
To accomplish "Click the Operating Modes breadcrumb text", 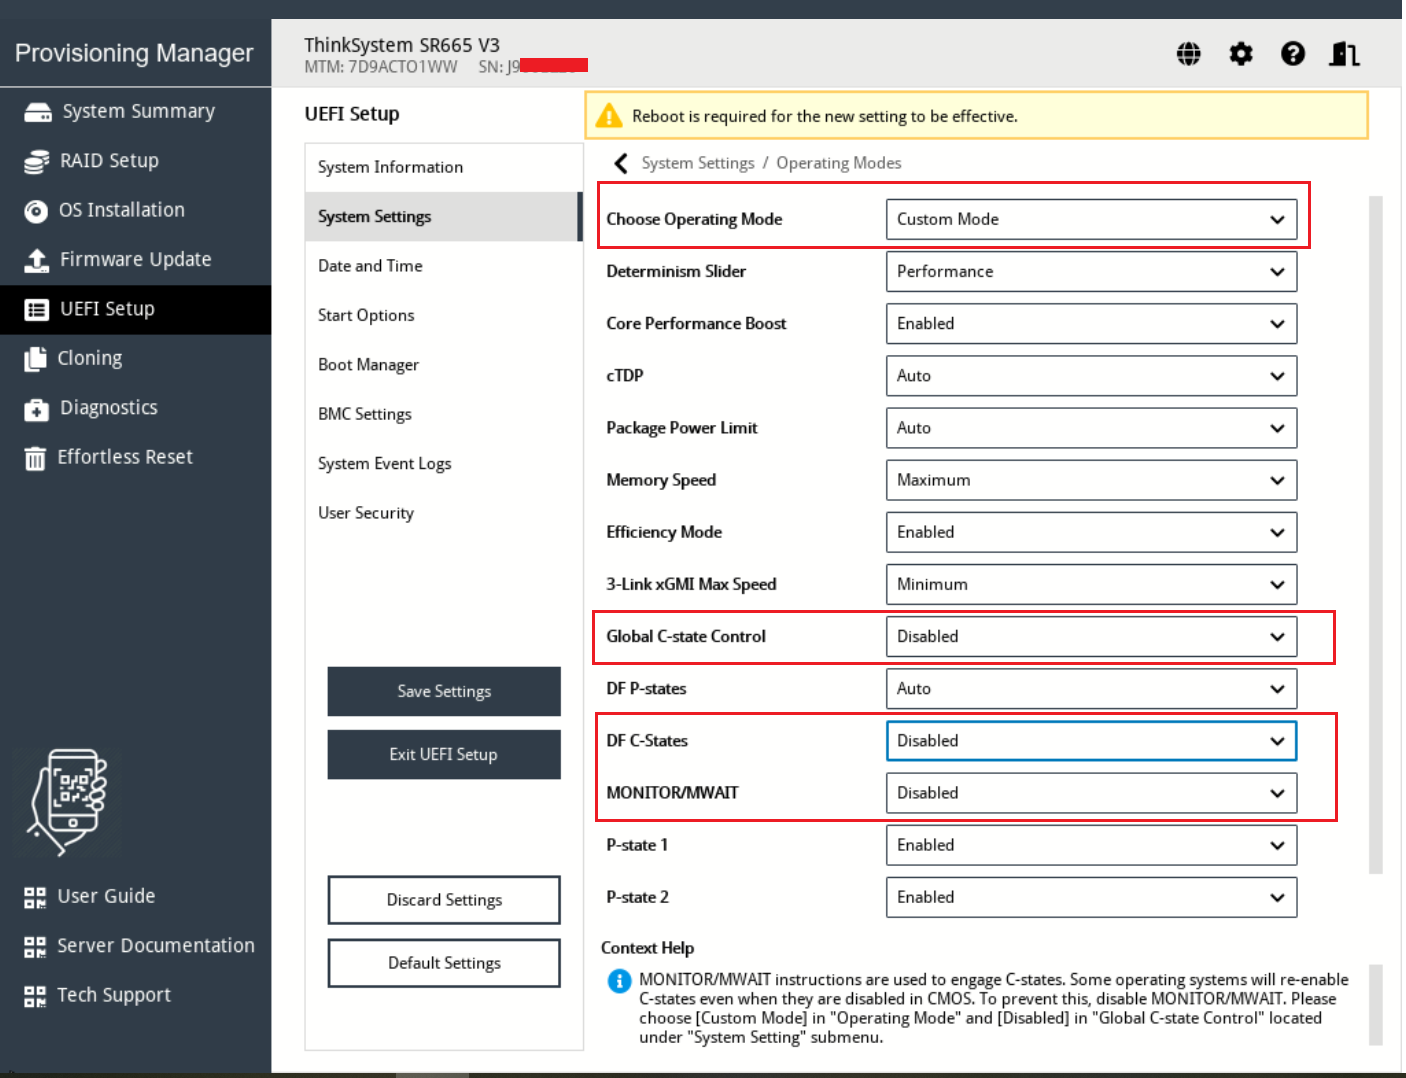I will pos(839,163).
